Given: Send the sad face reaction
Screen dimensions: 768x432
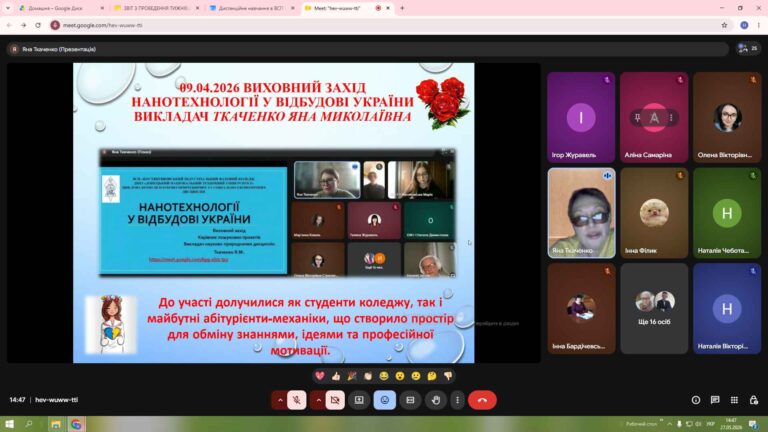Looking at the screenshot, I should point(416,376).
